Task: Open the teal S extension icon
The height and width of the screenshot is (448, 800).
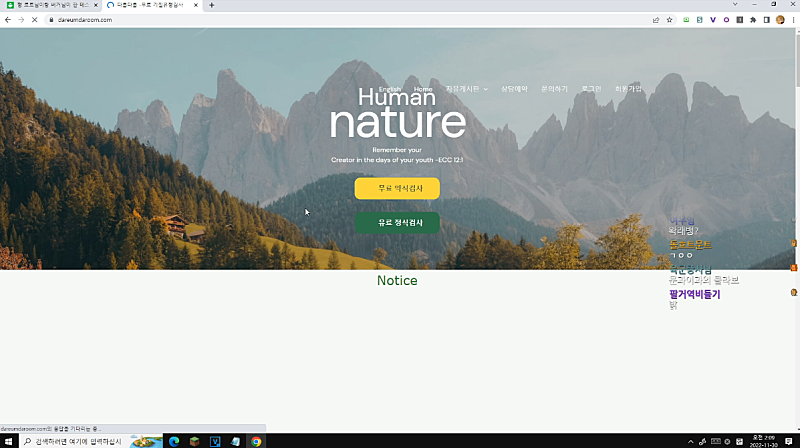Action: [699, 20]
